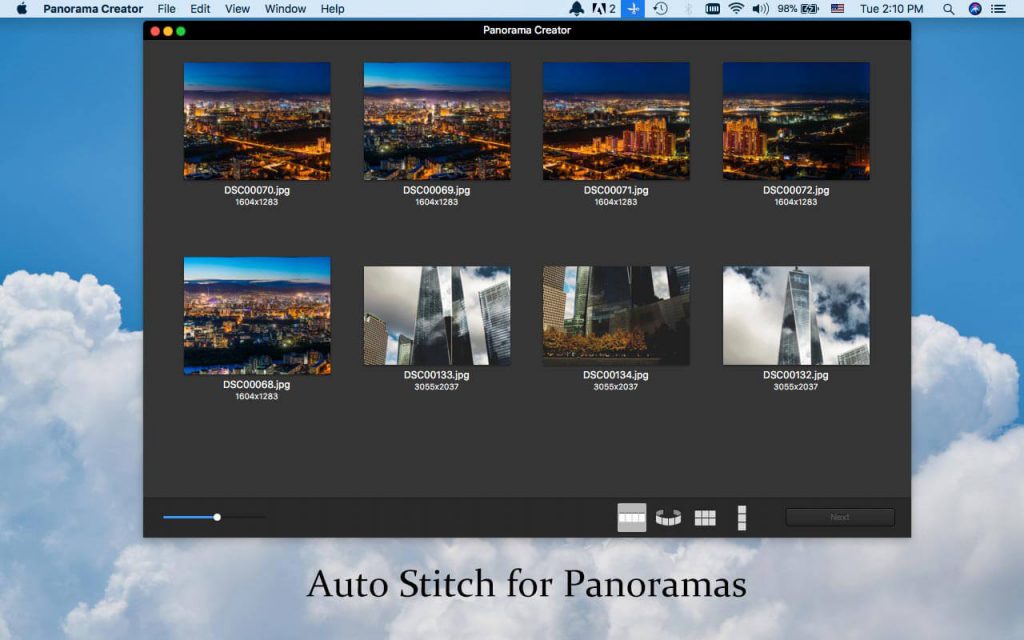The image size is (1024, 640).
Task: Open the battery percentage dropdown
Action: coord(798,9)
